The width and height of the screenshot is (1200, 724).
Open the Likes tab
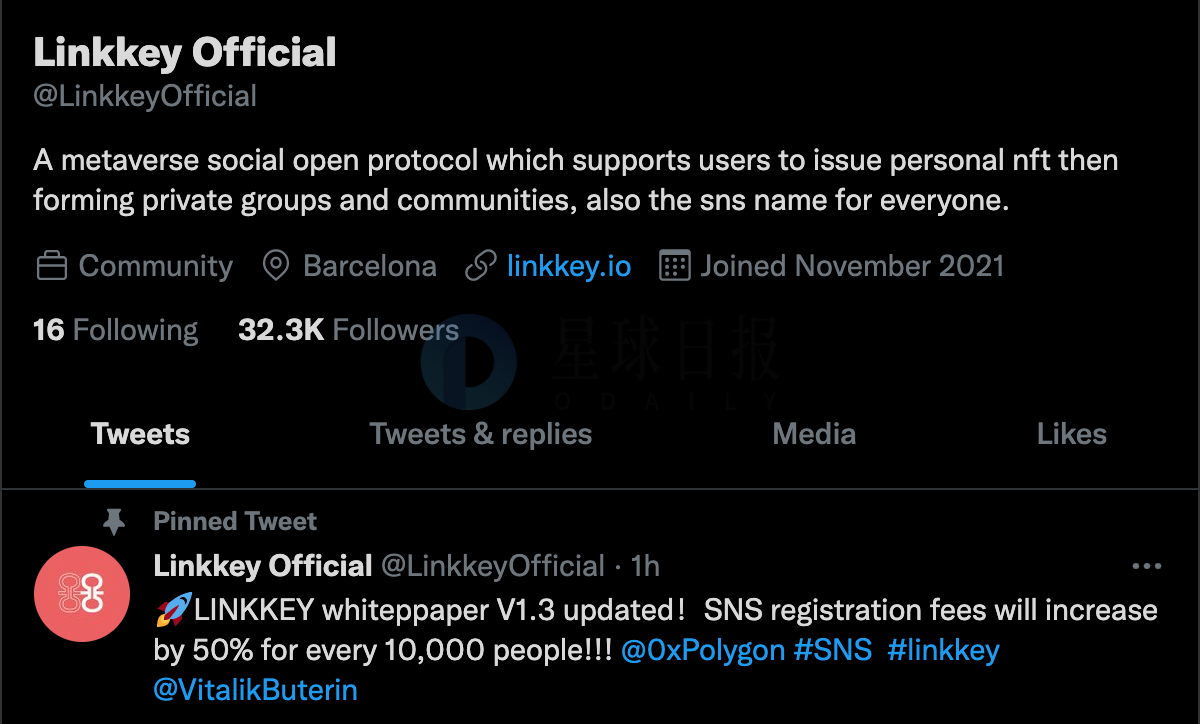[x=1072, y=434]
